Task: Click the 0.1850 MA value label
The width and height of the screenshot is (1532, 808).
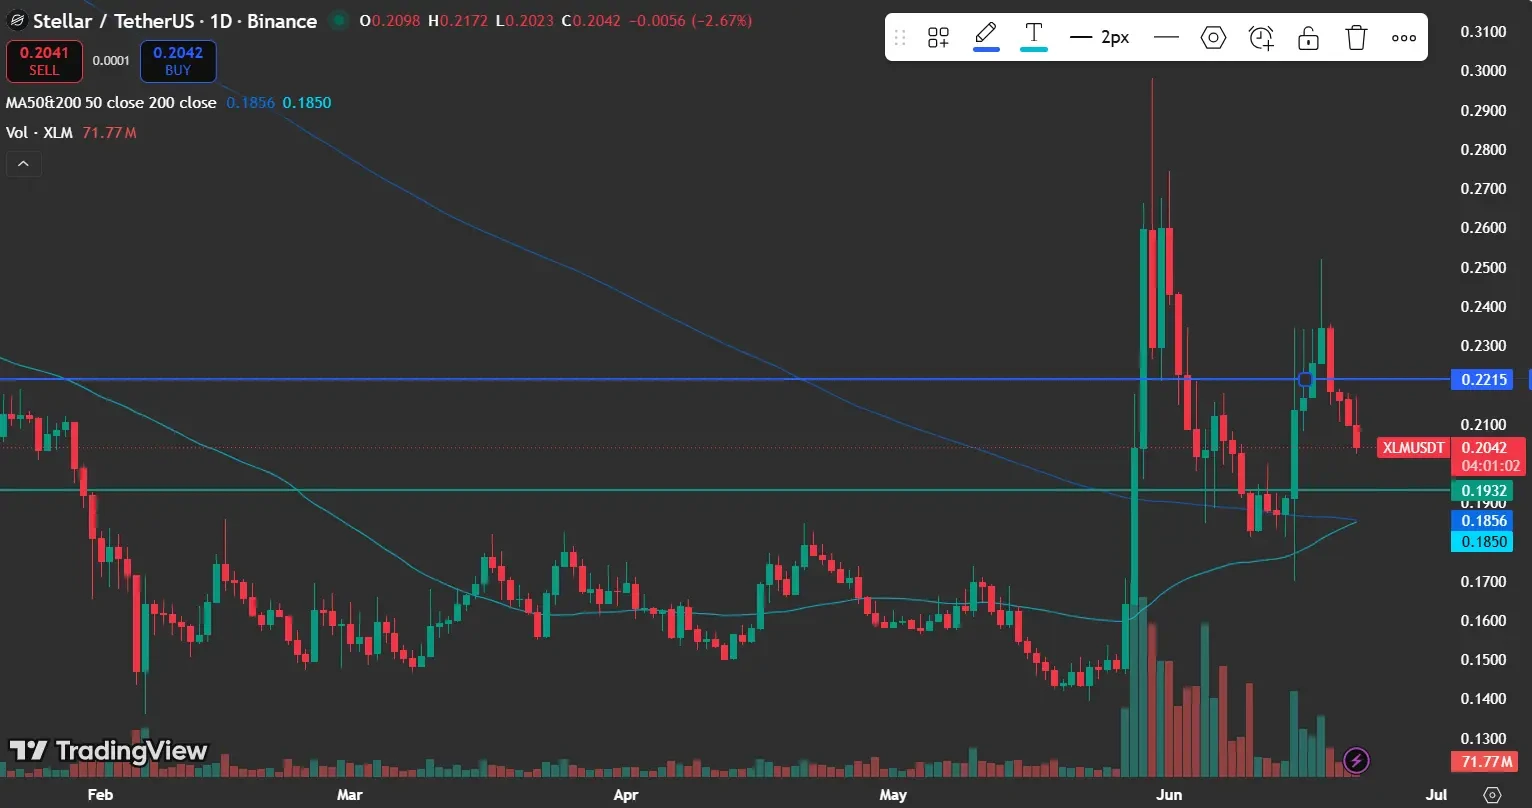Action: [x=1483, y=541]
